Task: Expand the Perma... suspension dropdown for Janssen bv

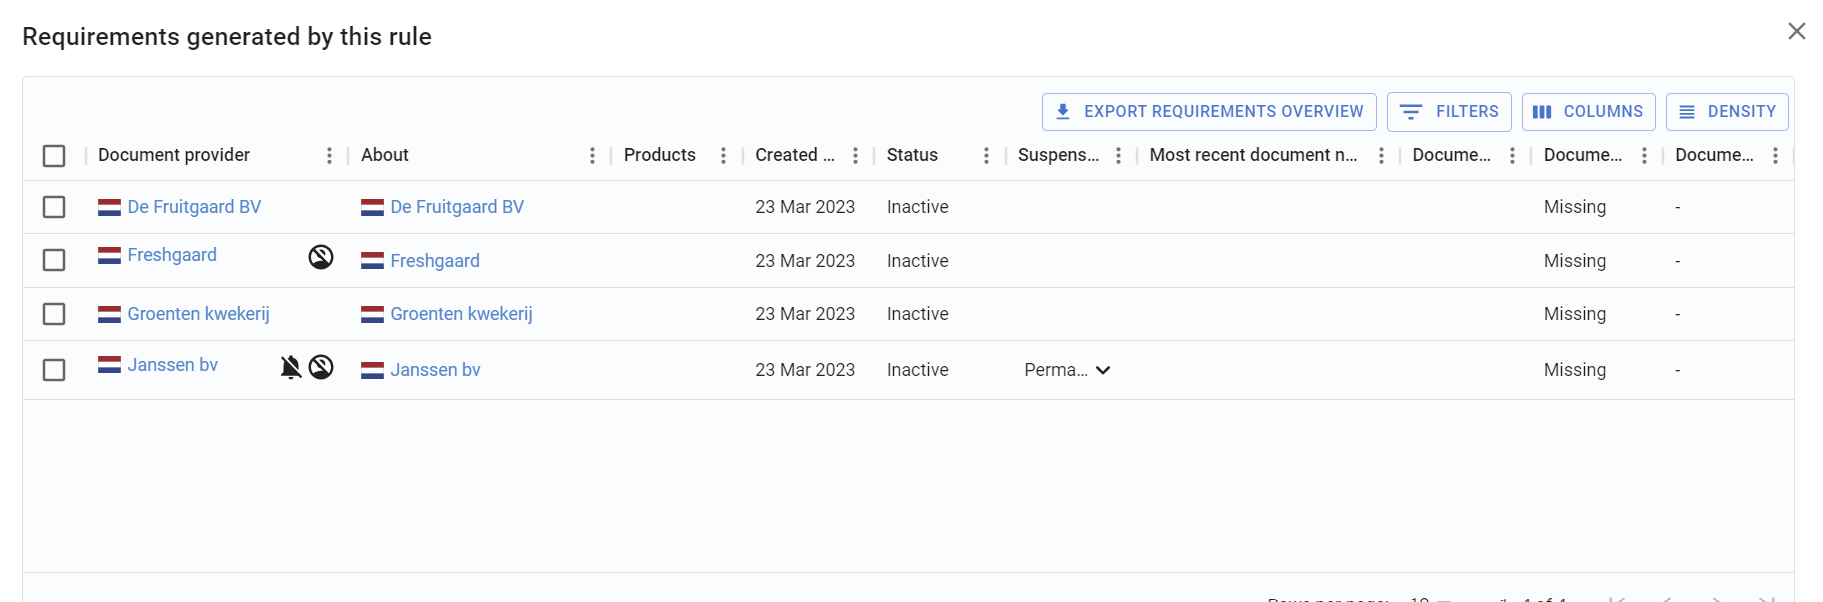Action: pyautogui.click(x=1067, y=370)
